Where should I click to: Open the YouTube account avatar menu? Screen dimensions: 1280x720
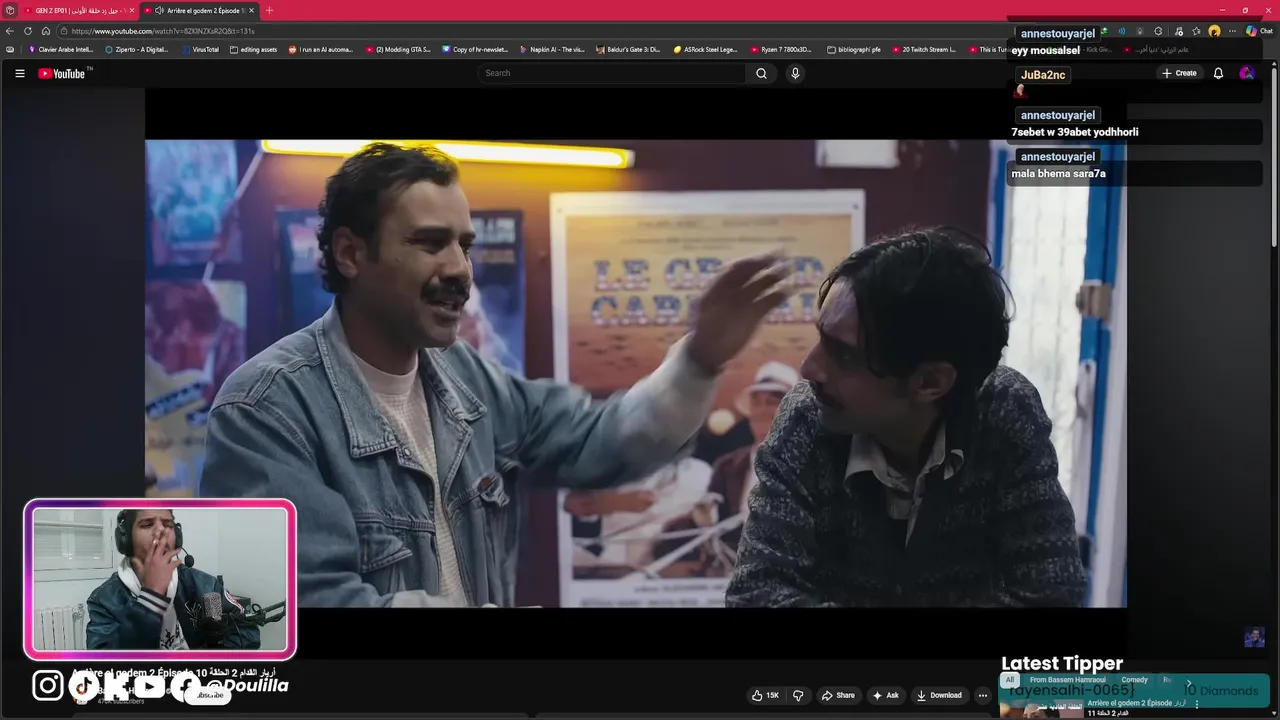click(1246, 73)
